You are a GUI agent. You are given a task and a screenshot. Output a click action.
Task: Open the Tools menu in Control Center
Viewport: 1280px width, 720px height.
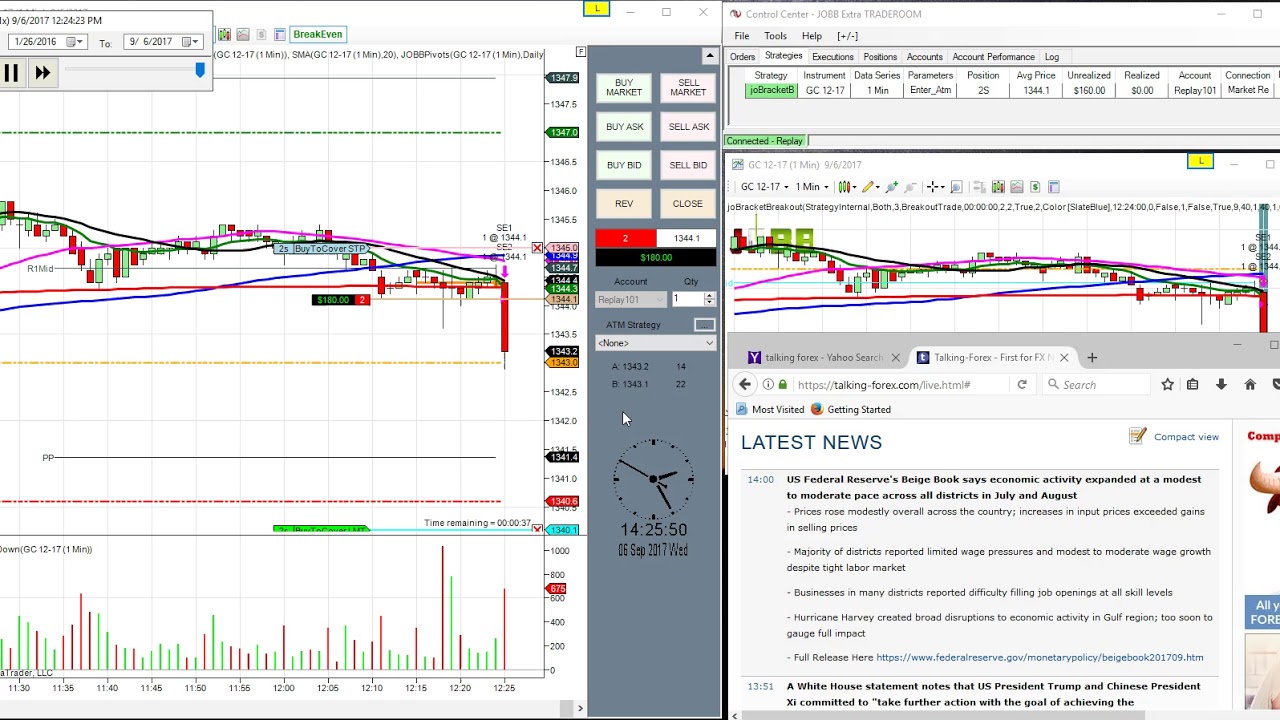(775, 36)
